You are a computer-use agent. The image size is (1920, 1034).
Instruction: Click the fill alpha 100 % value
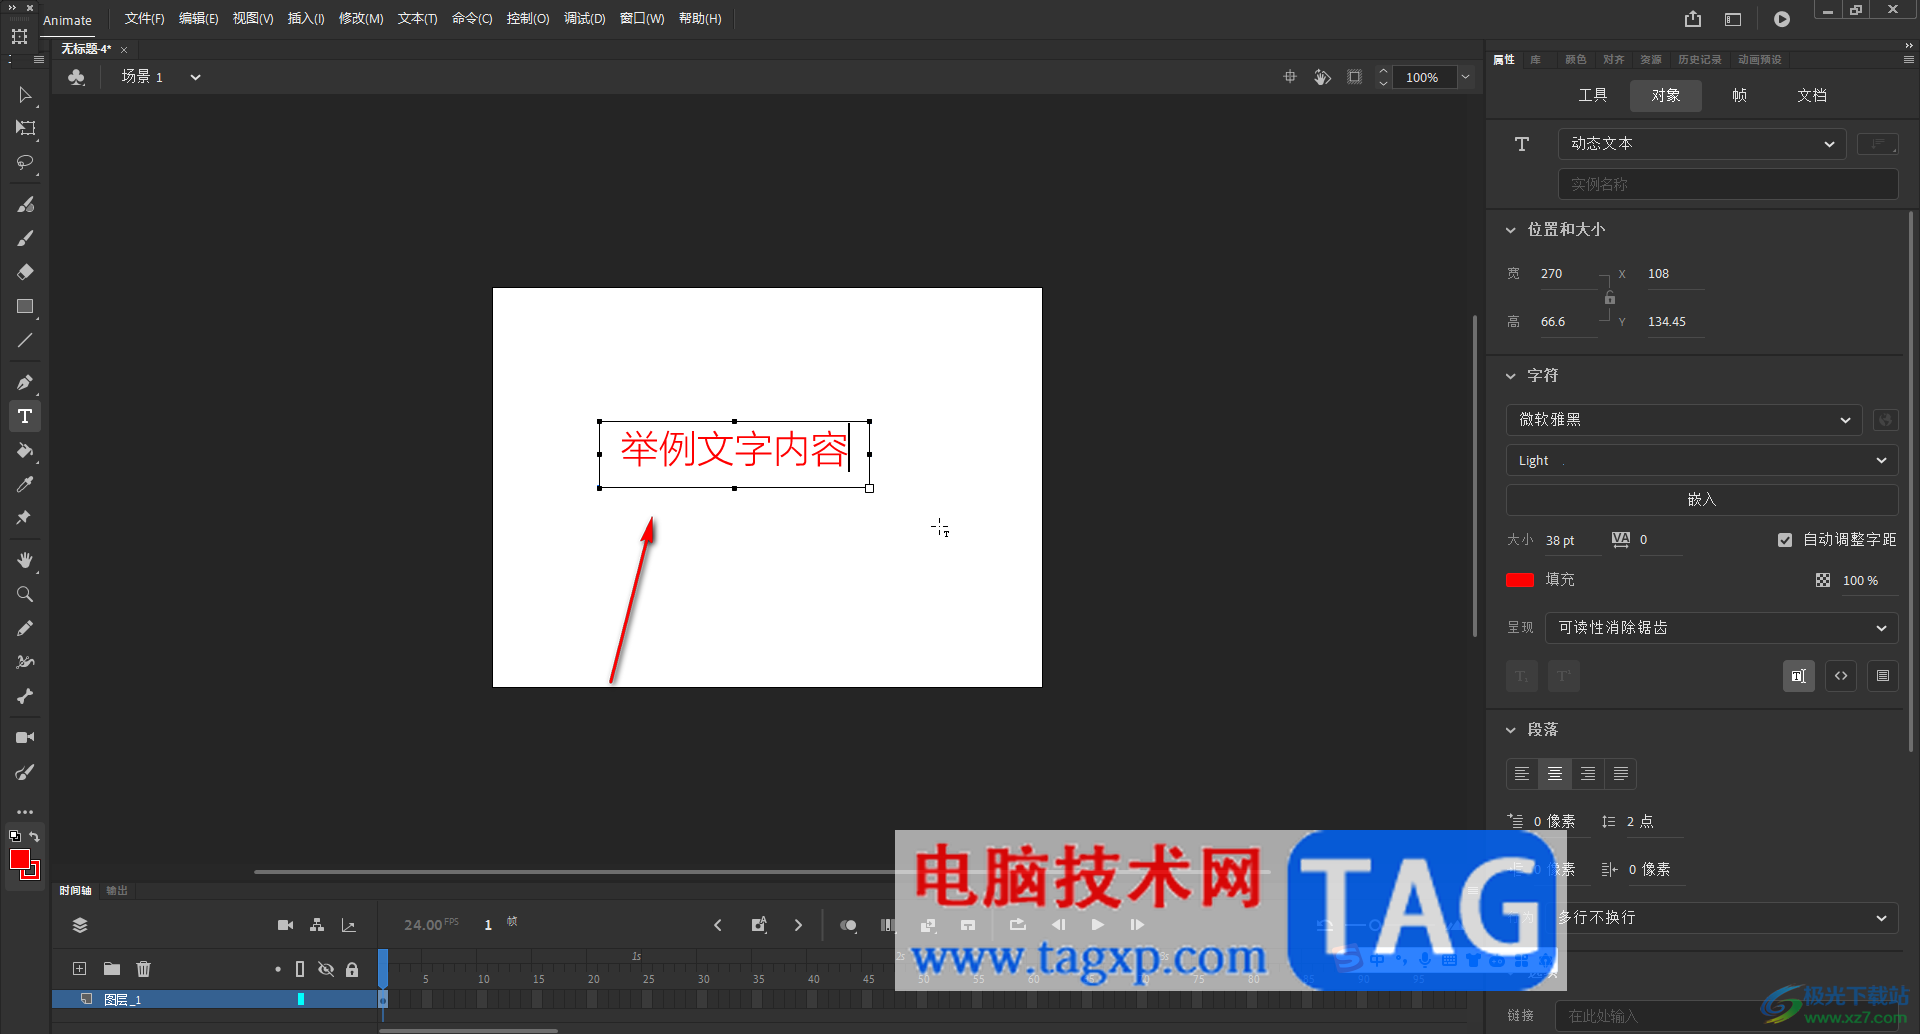pyautogui.click(x=1861, y=581)
